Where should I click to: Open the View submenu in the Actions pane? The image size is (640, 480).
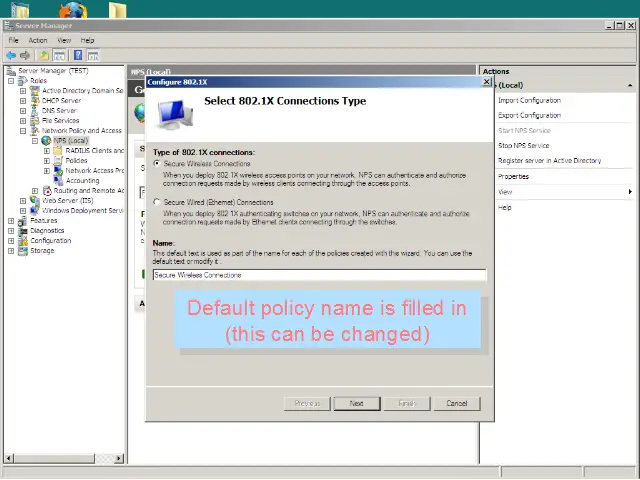point(564,192)
